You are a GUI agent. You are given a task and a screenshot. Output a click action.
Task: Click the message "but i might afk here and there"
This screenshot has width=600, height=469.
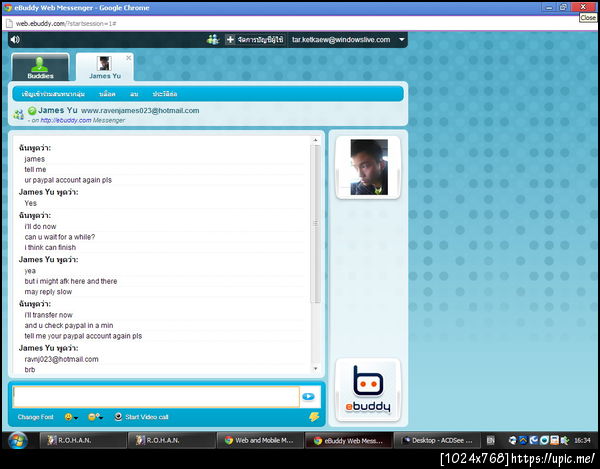point(71,281)
